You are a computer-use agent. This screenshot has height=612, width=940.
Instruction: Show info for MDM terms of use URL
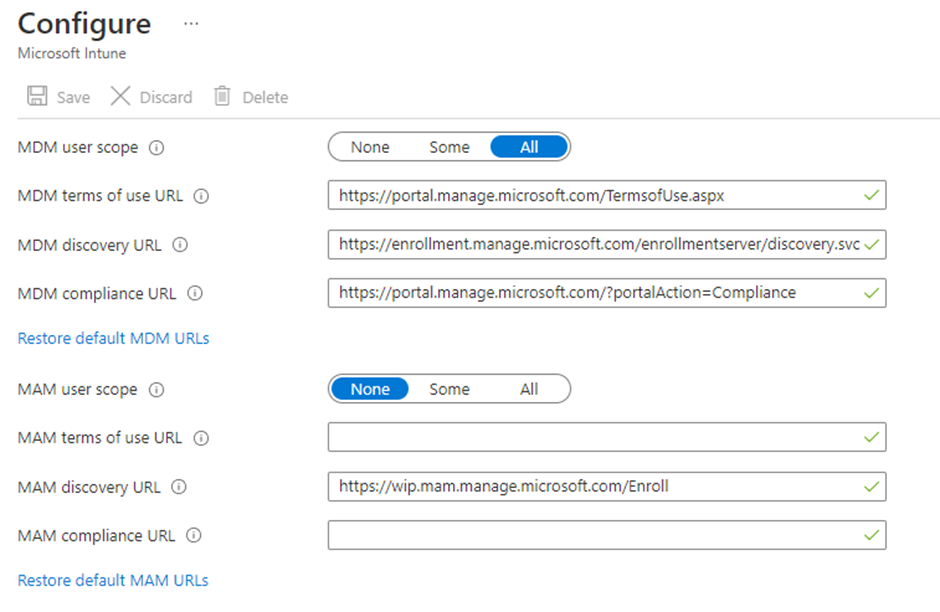(x=201, y=196)
